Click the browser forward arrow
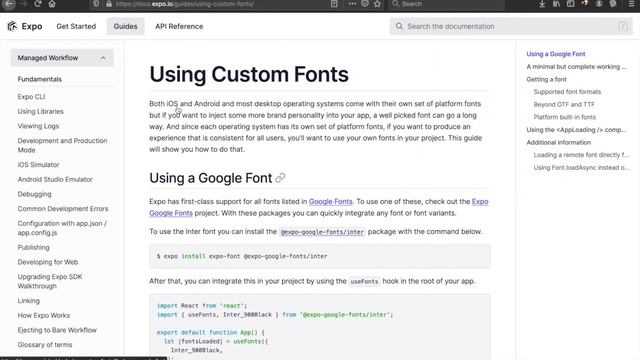The height and width of the screenshot is (360, 640). coord(23,4)
